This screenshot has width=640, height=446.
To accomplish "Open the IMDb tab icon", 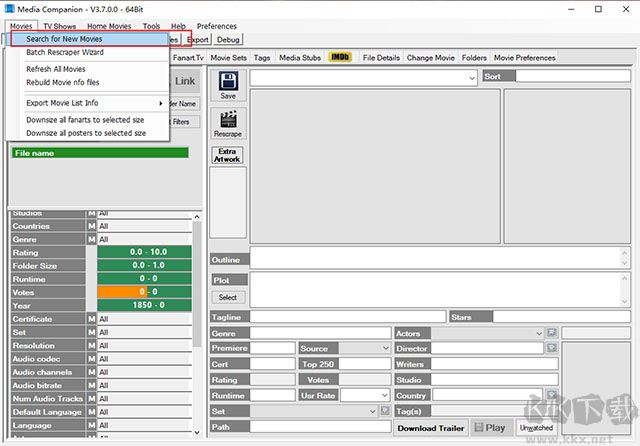I will click(x=340, y=58).
